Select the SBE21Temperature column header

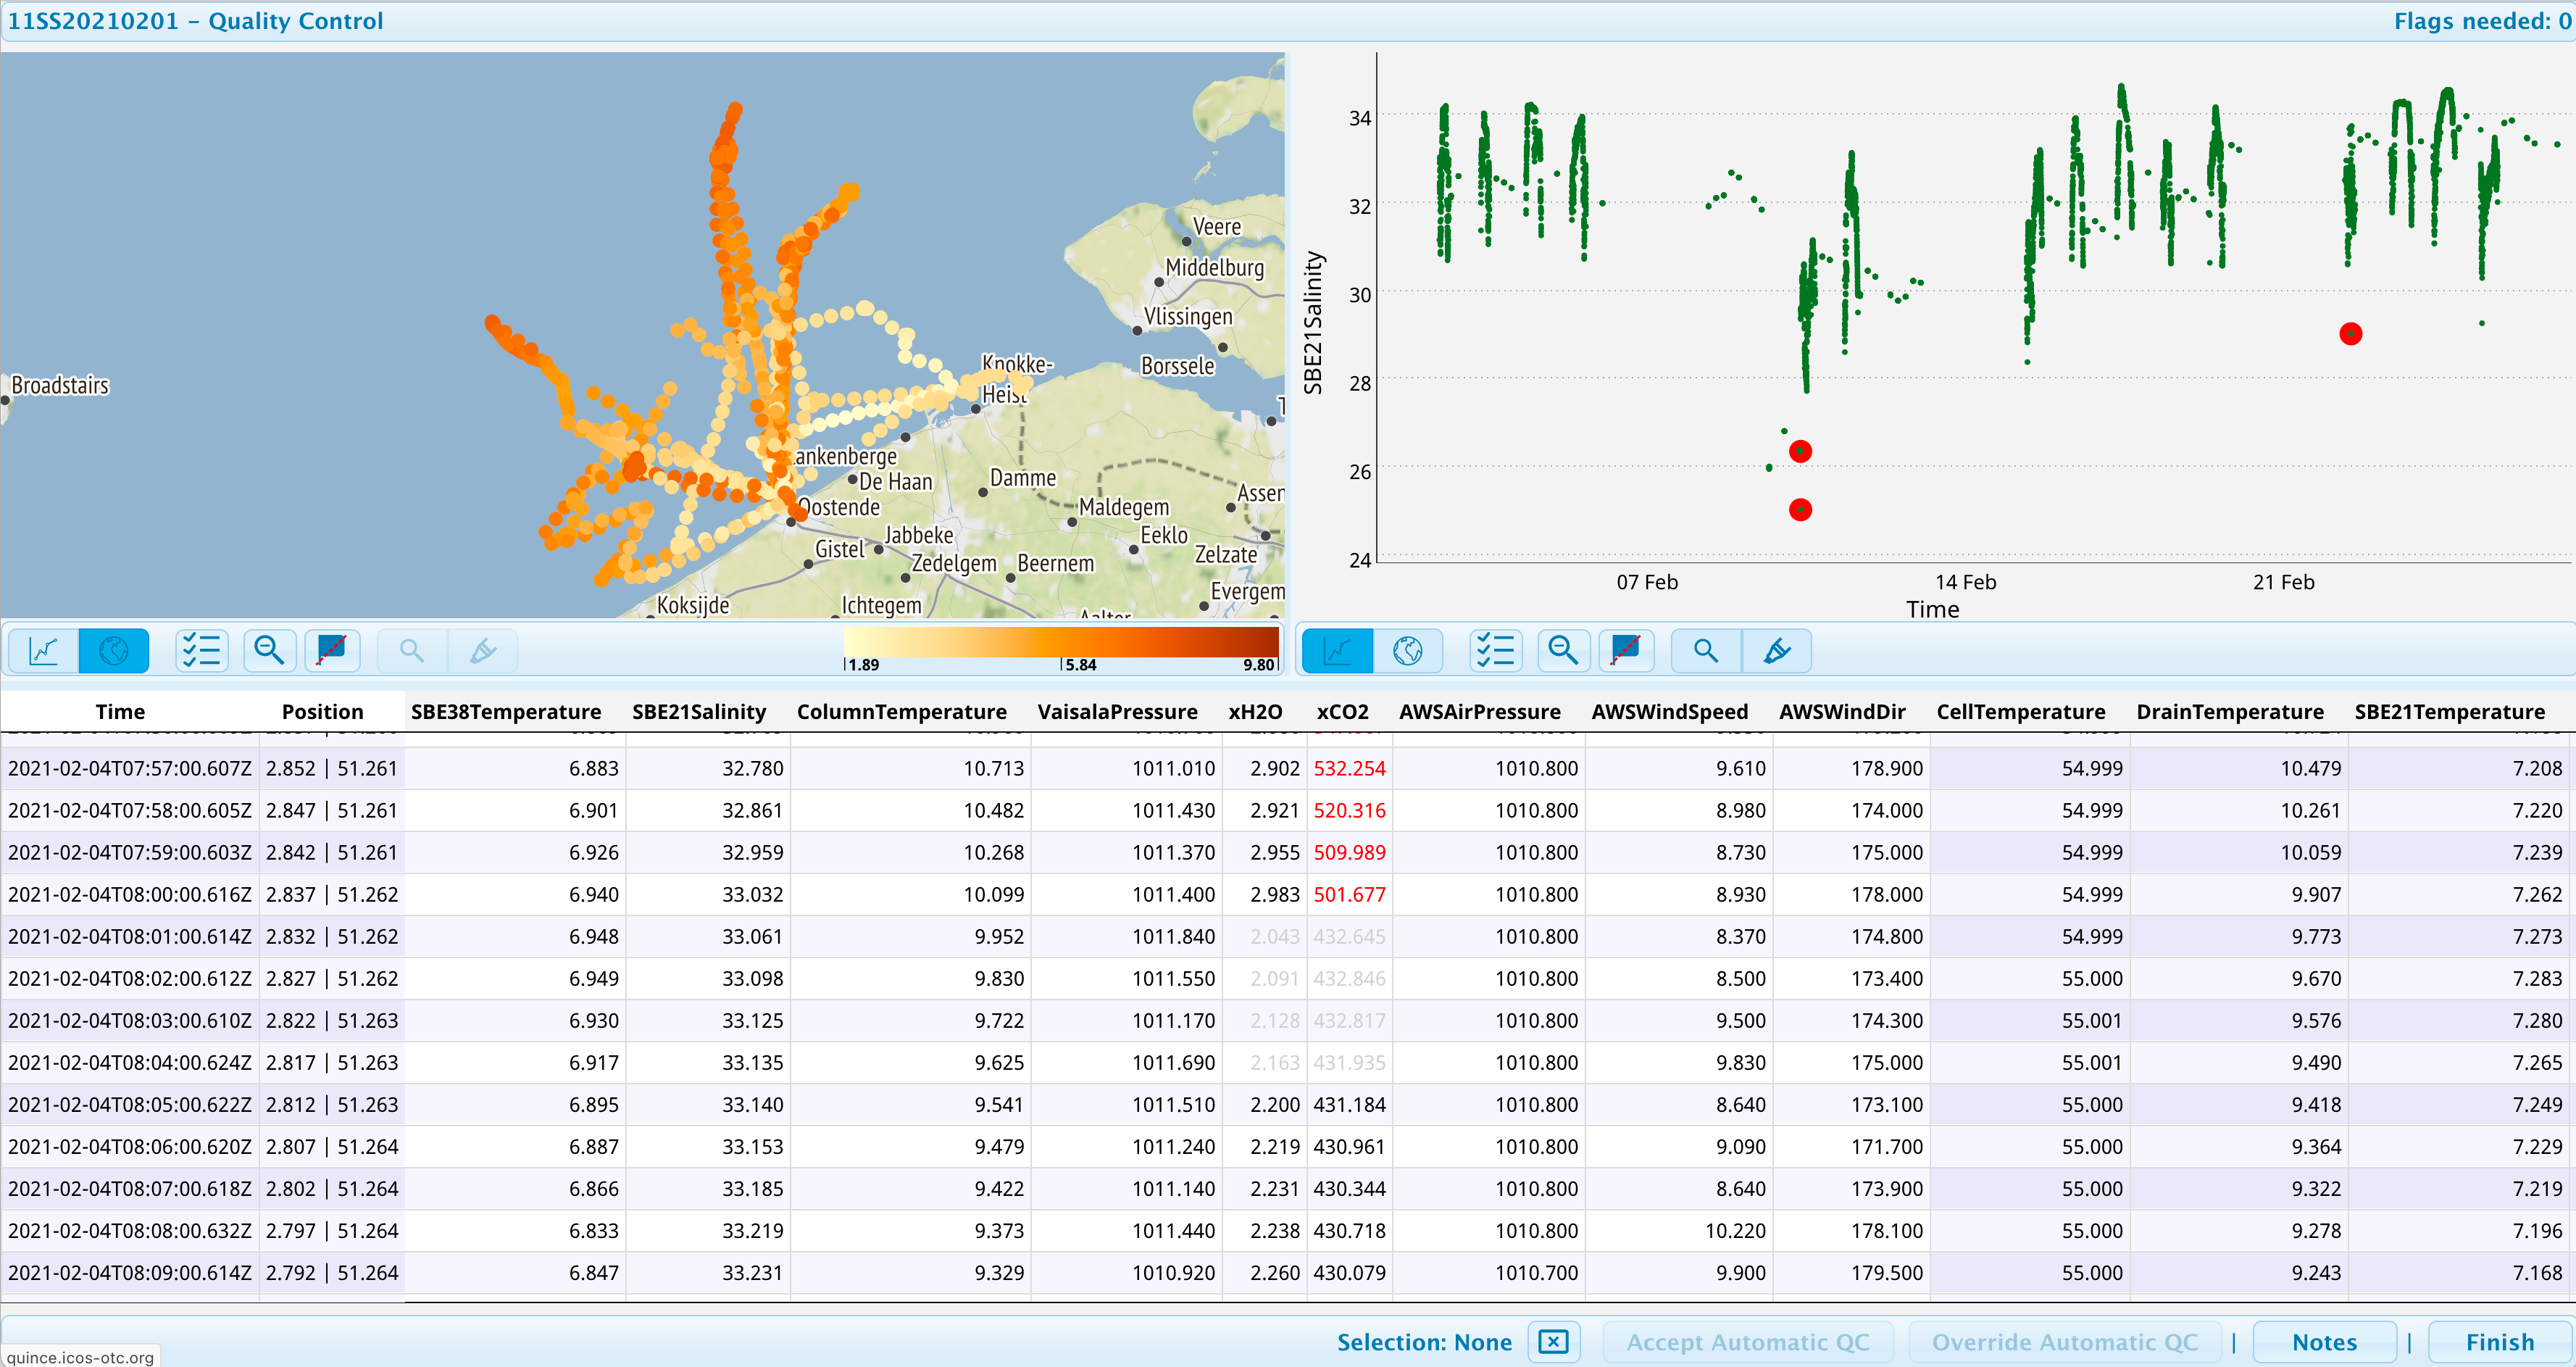[2449, 711]
